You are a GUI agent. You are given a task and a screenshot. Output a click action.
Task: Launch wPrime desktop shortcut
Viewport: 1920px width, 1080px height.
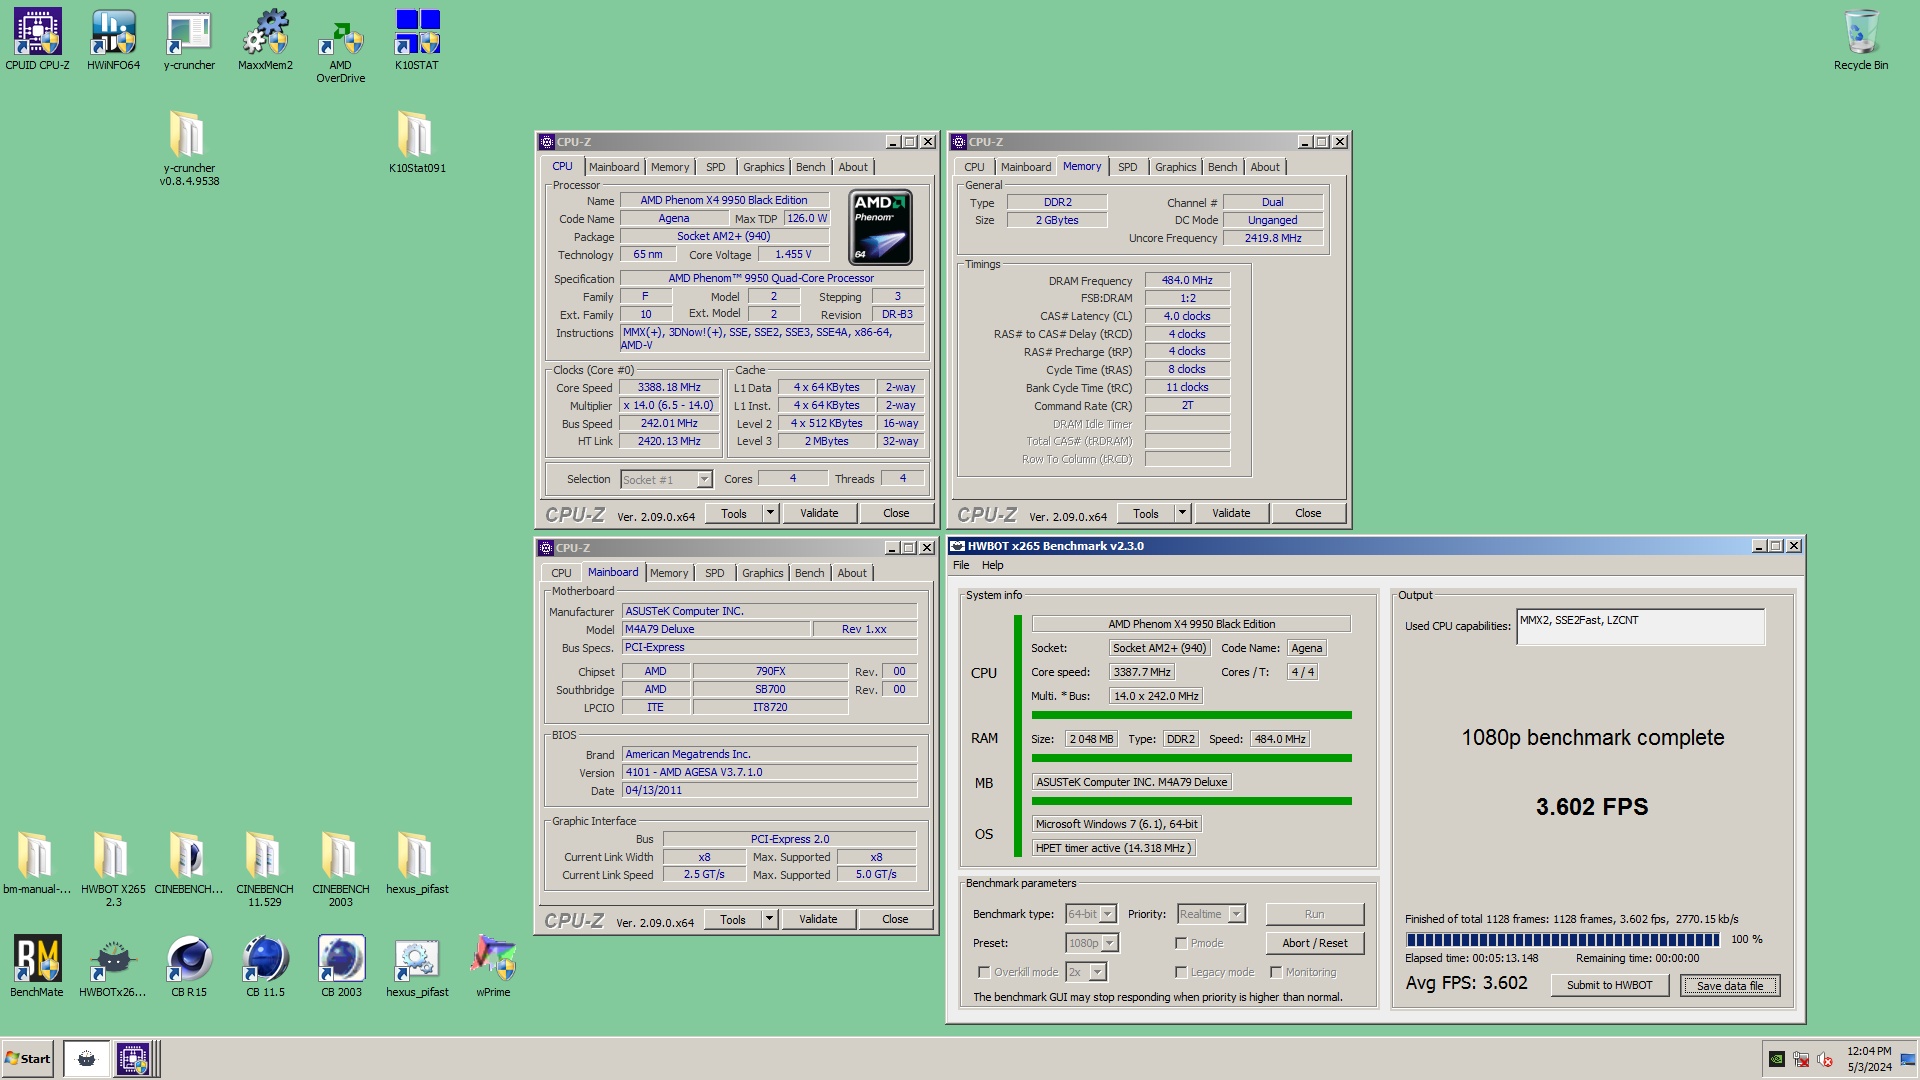[x=493, y=966]
